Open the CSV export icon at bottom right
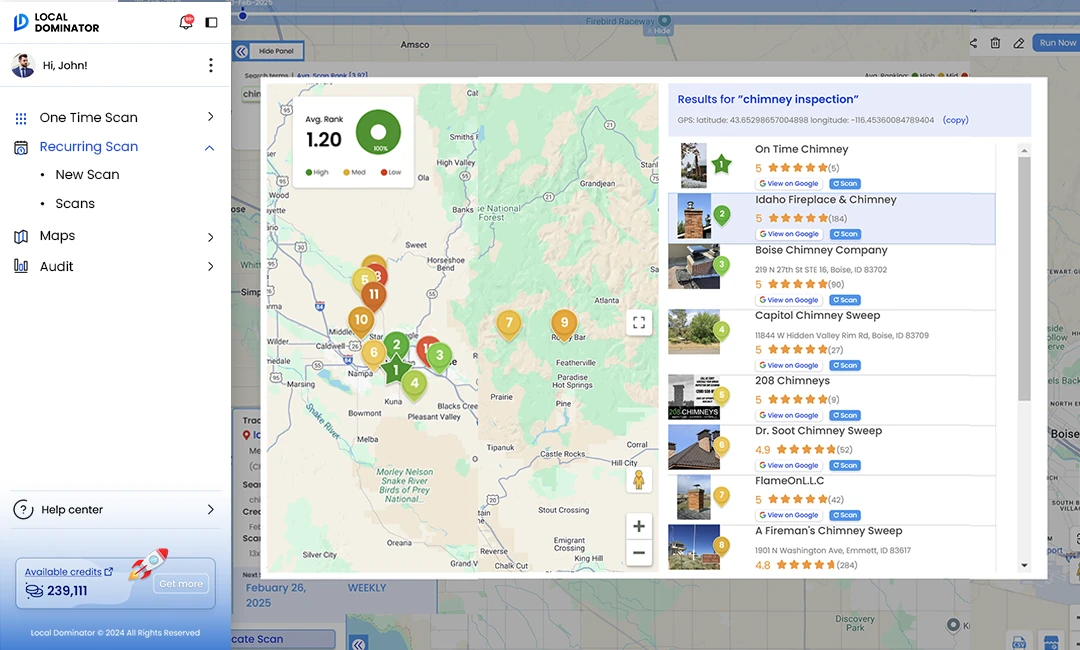The width and height of the screenshot is (1080, 650). pos(1019,642)
